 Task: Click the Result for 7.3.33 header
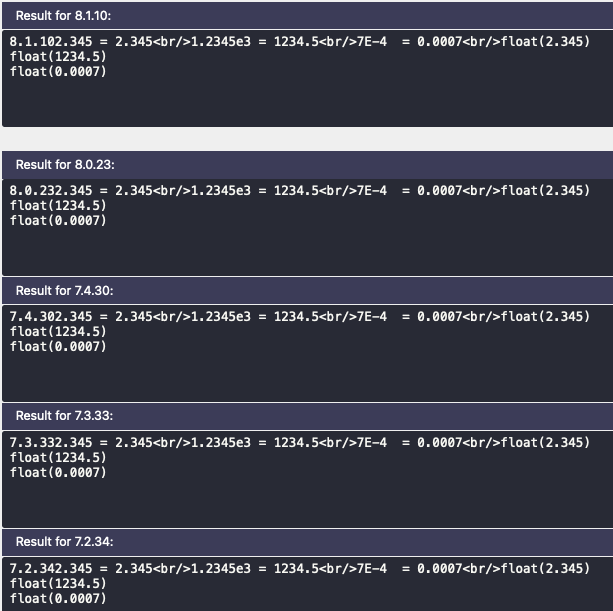coord(307,416)
